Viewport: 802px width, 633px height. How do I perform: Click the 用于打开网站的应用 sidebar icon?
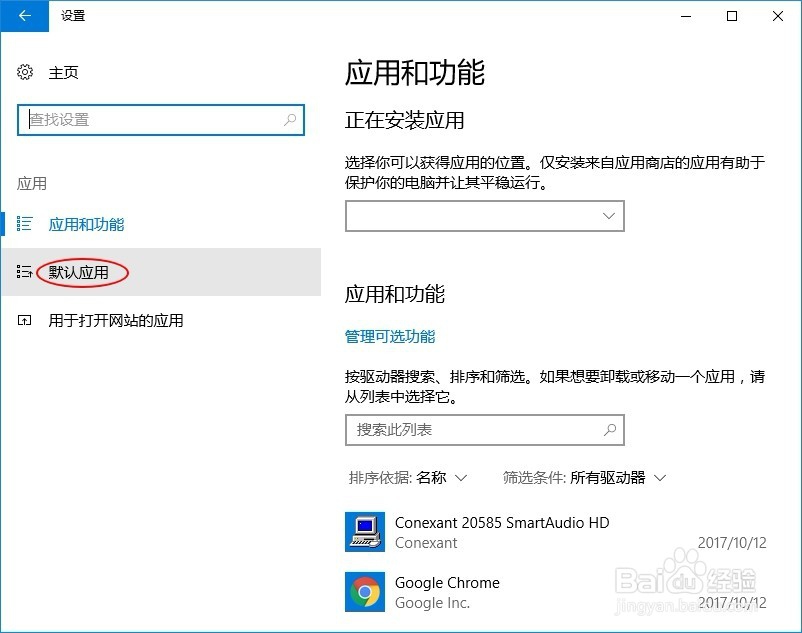[x=24, y=320]
